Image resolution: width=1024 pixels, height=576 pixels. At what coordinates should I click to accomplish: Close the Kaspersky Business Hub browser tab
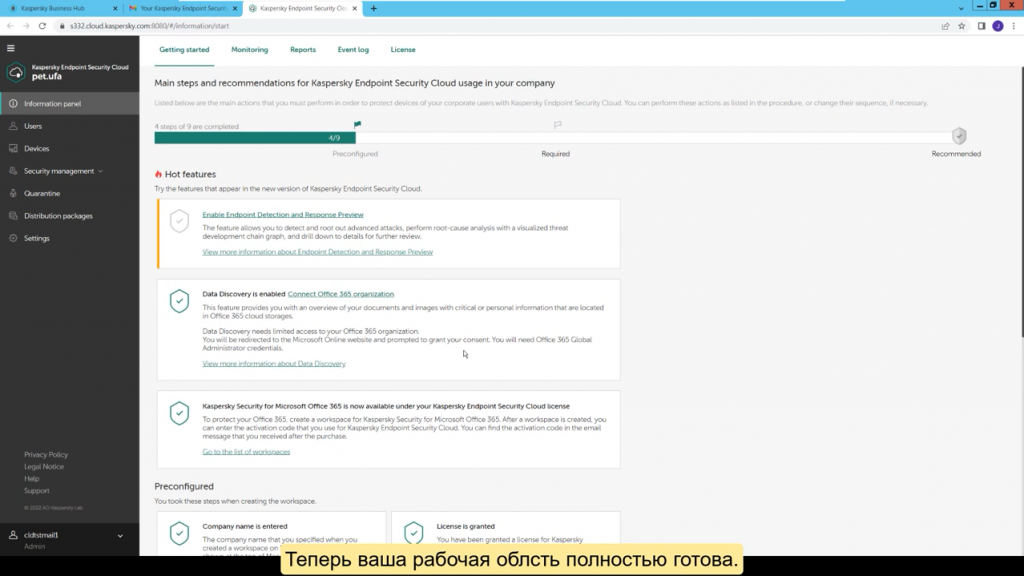pyautogui.click(x=115, y=8)
